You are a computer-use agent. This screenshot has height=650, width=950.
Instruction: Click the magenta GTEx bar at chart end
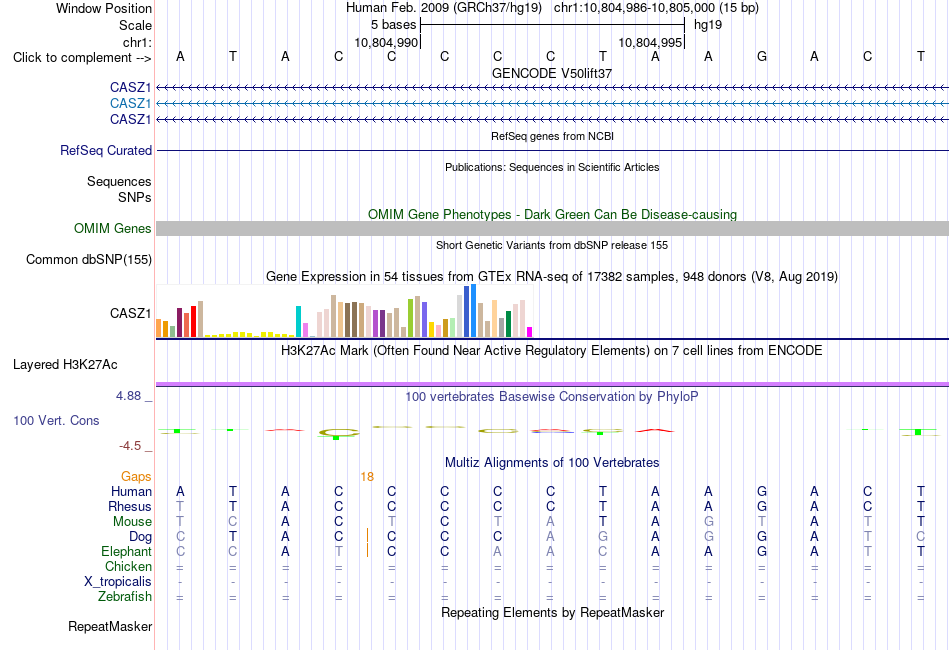[x=530, y=332]
